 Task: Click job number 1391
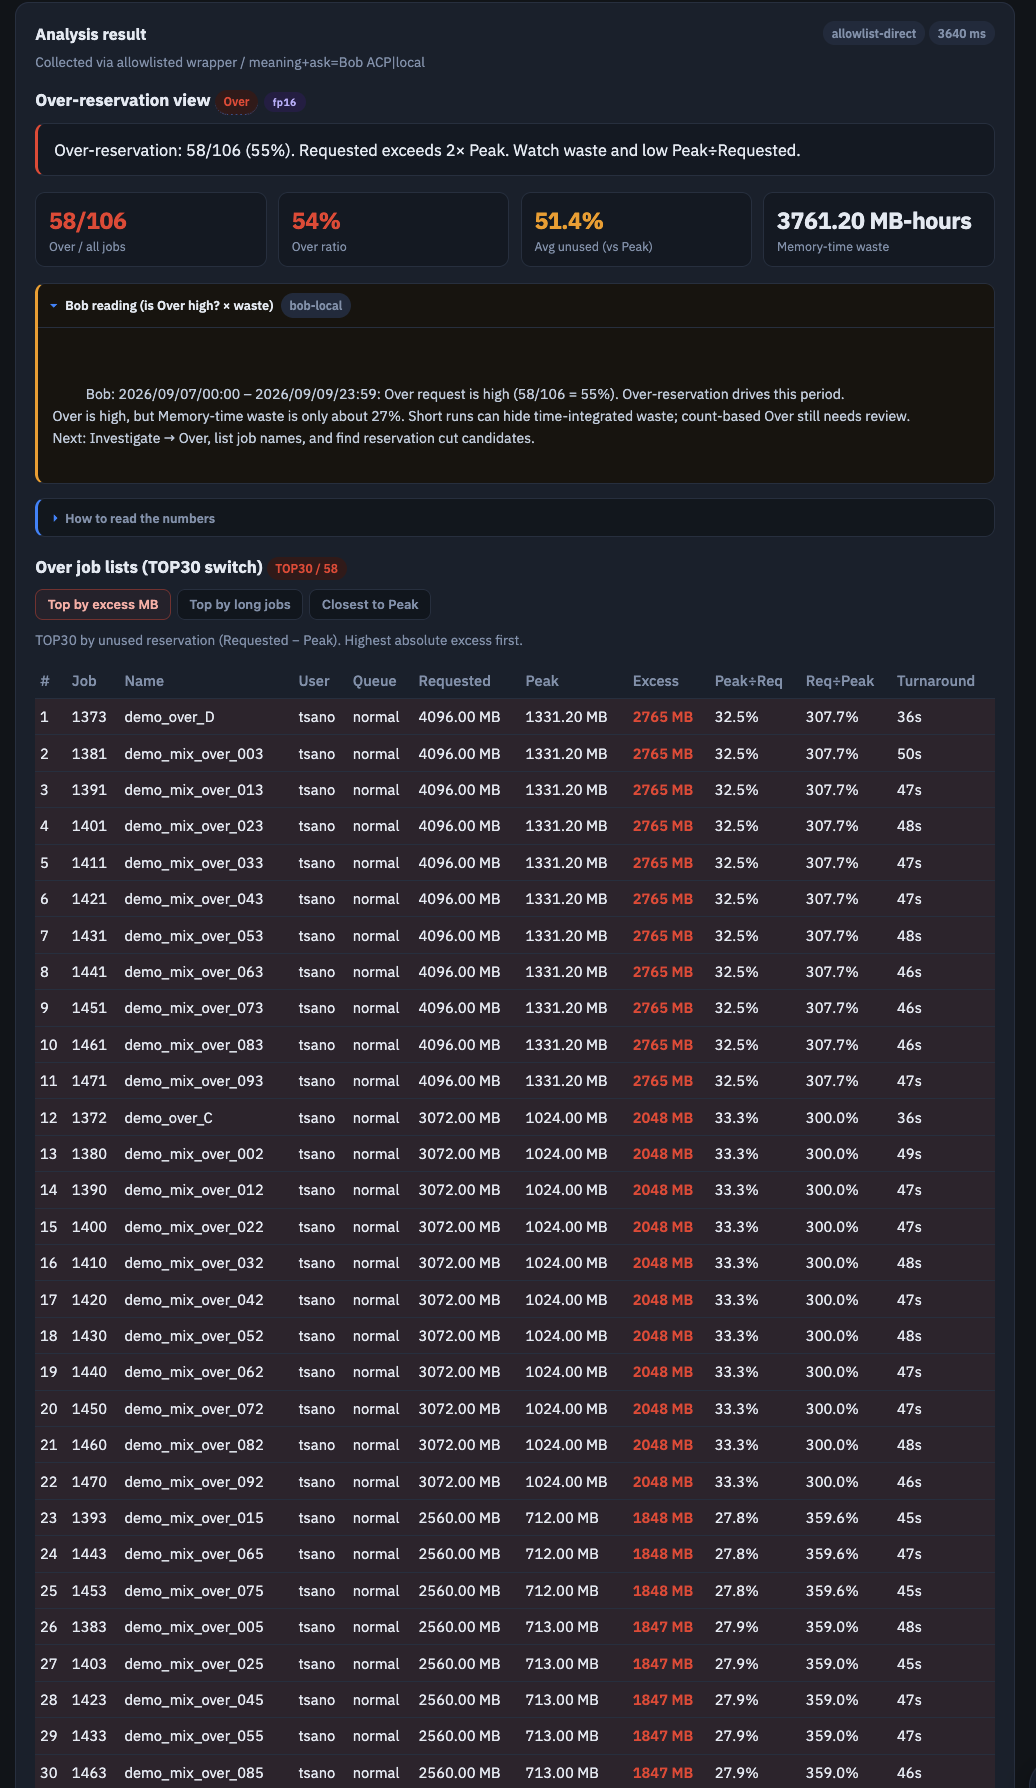(89, 790)
